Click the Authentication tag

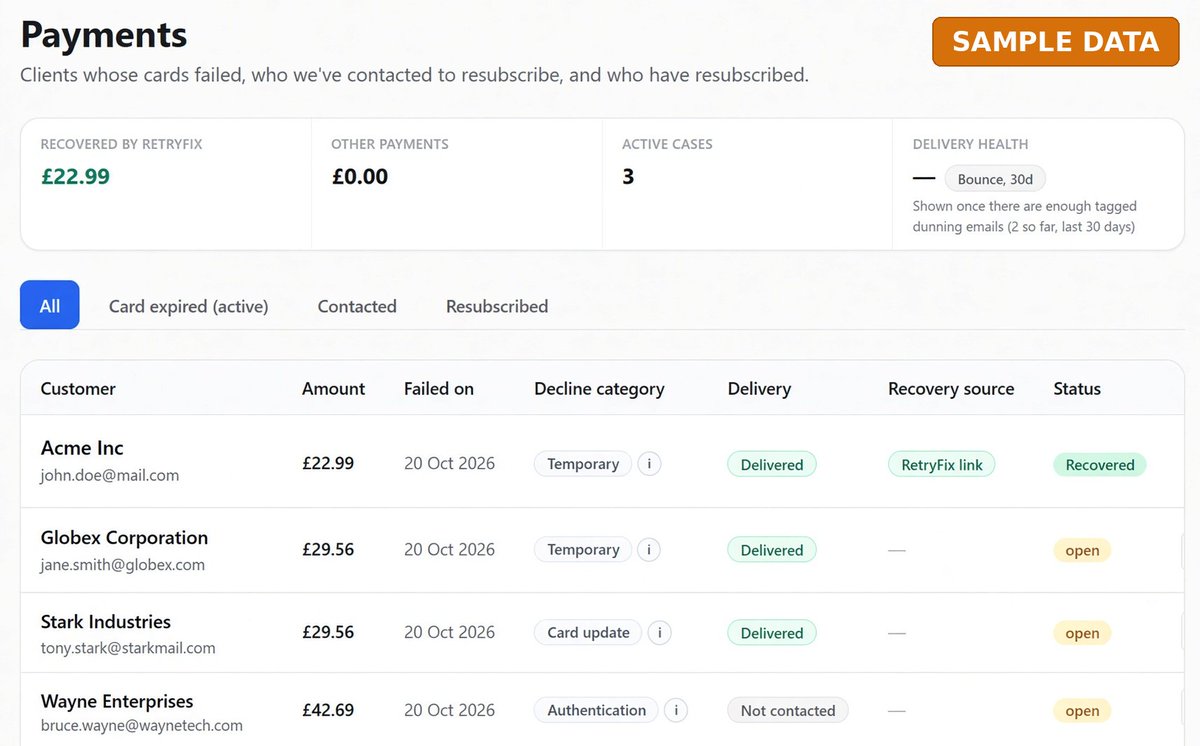(597, 711)
